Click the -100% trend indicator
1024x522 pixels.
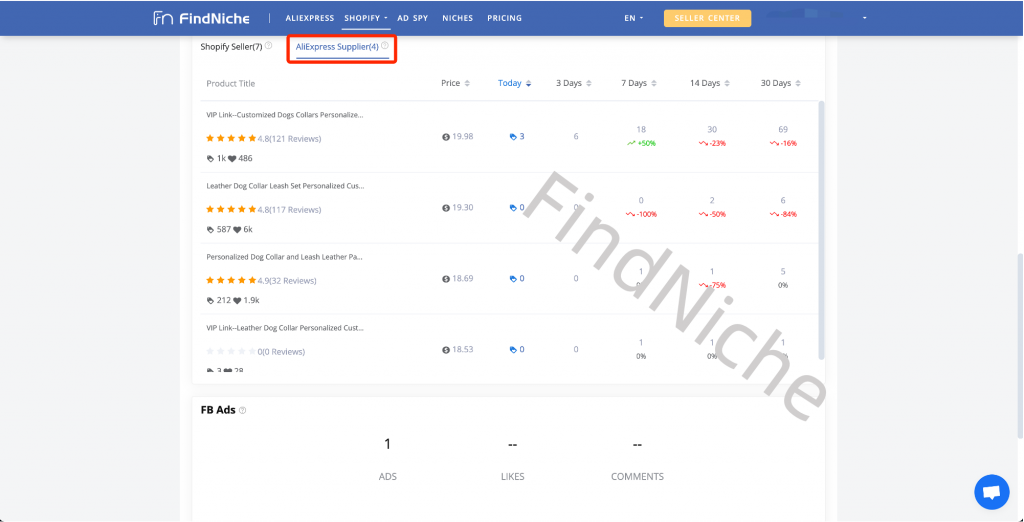[641, 214]
